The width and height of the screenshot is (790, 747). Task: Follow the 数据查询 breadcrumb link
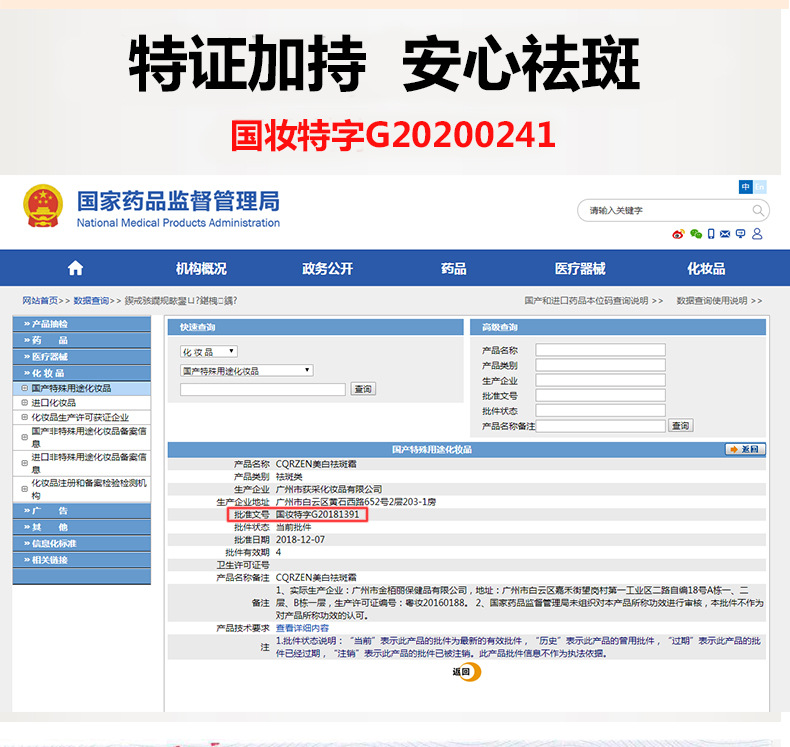(91, 301)
